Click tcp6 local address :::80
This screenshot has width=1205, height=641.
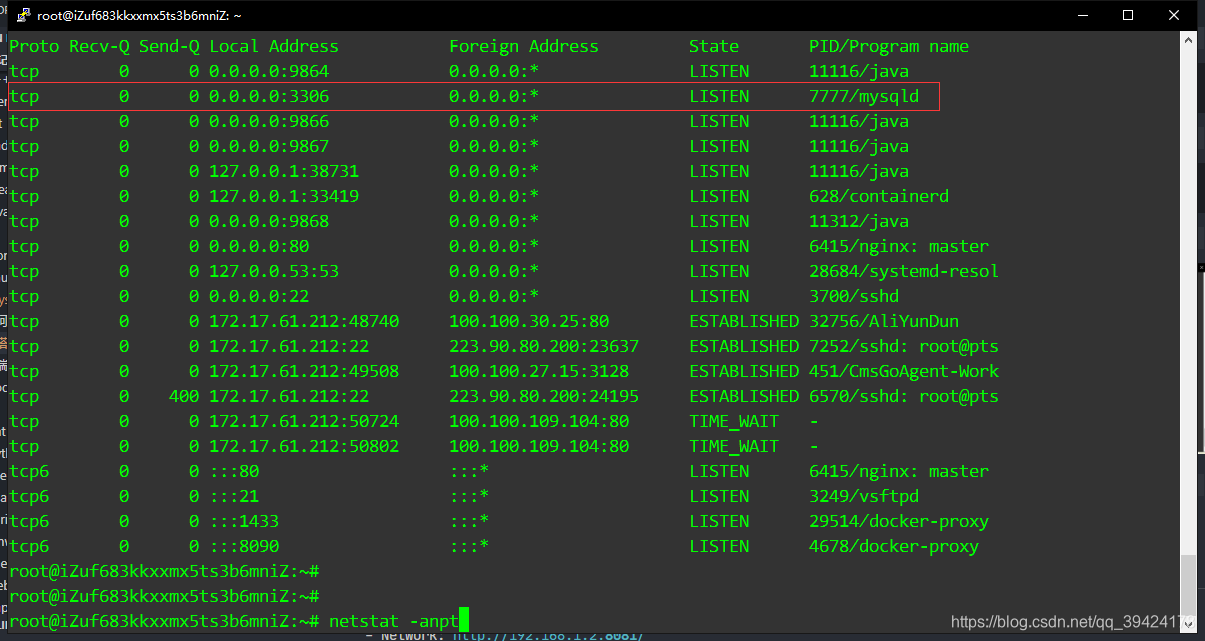pos(234,471)
